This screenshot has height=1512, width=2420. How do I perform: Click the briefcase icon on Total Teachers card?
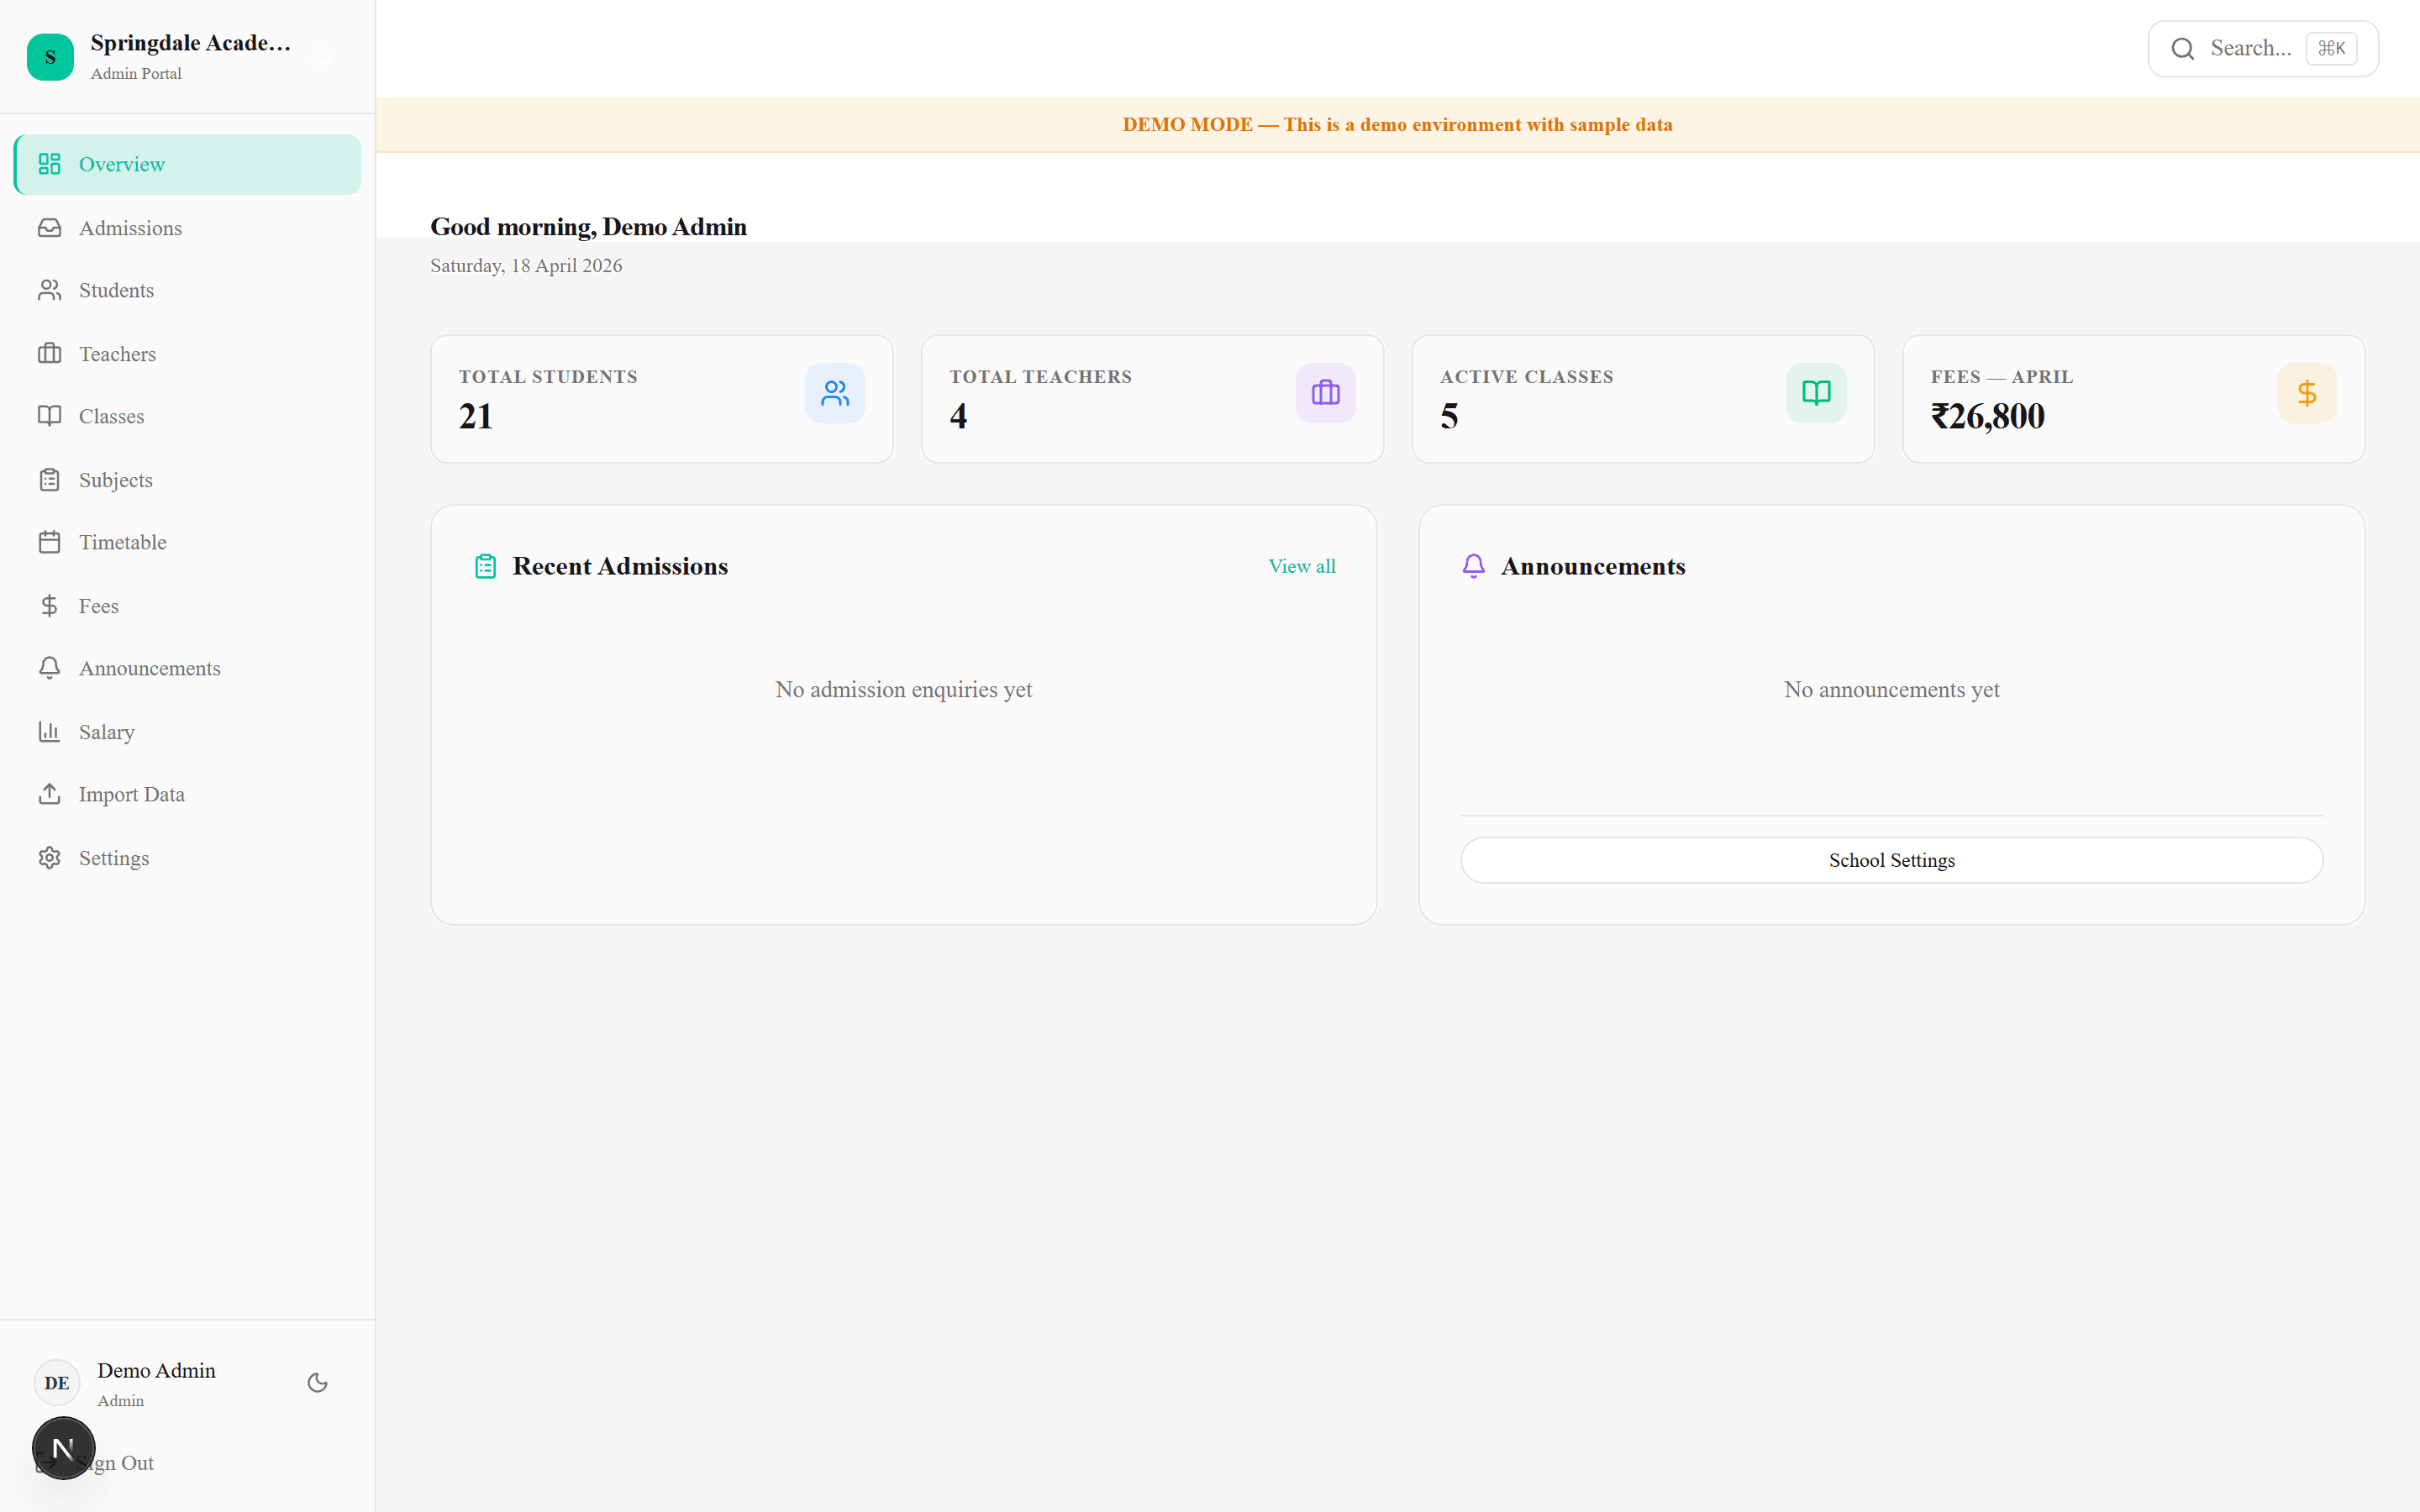coord(1325,392)
